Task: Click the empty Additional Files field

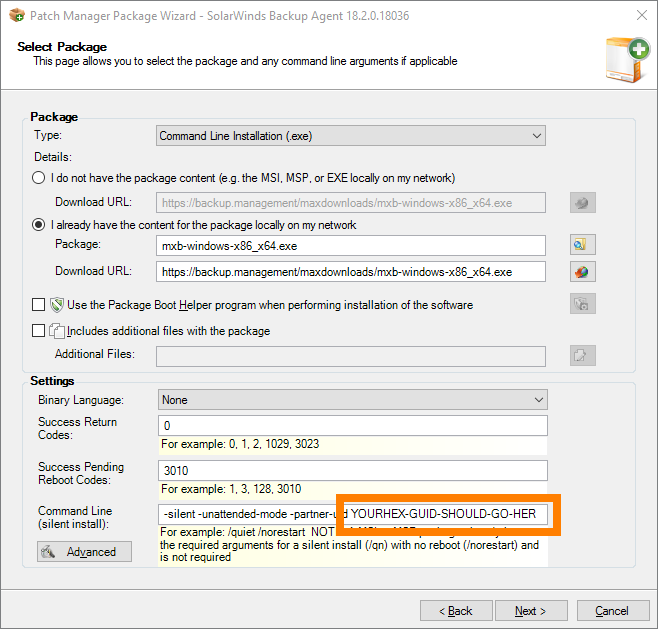Action: coord(351,356)
